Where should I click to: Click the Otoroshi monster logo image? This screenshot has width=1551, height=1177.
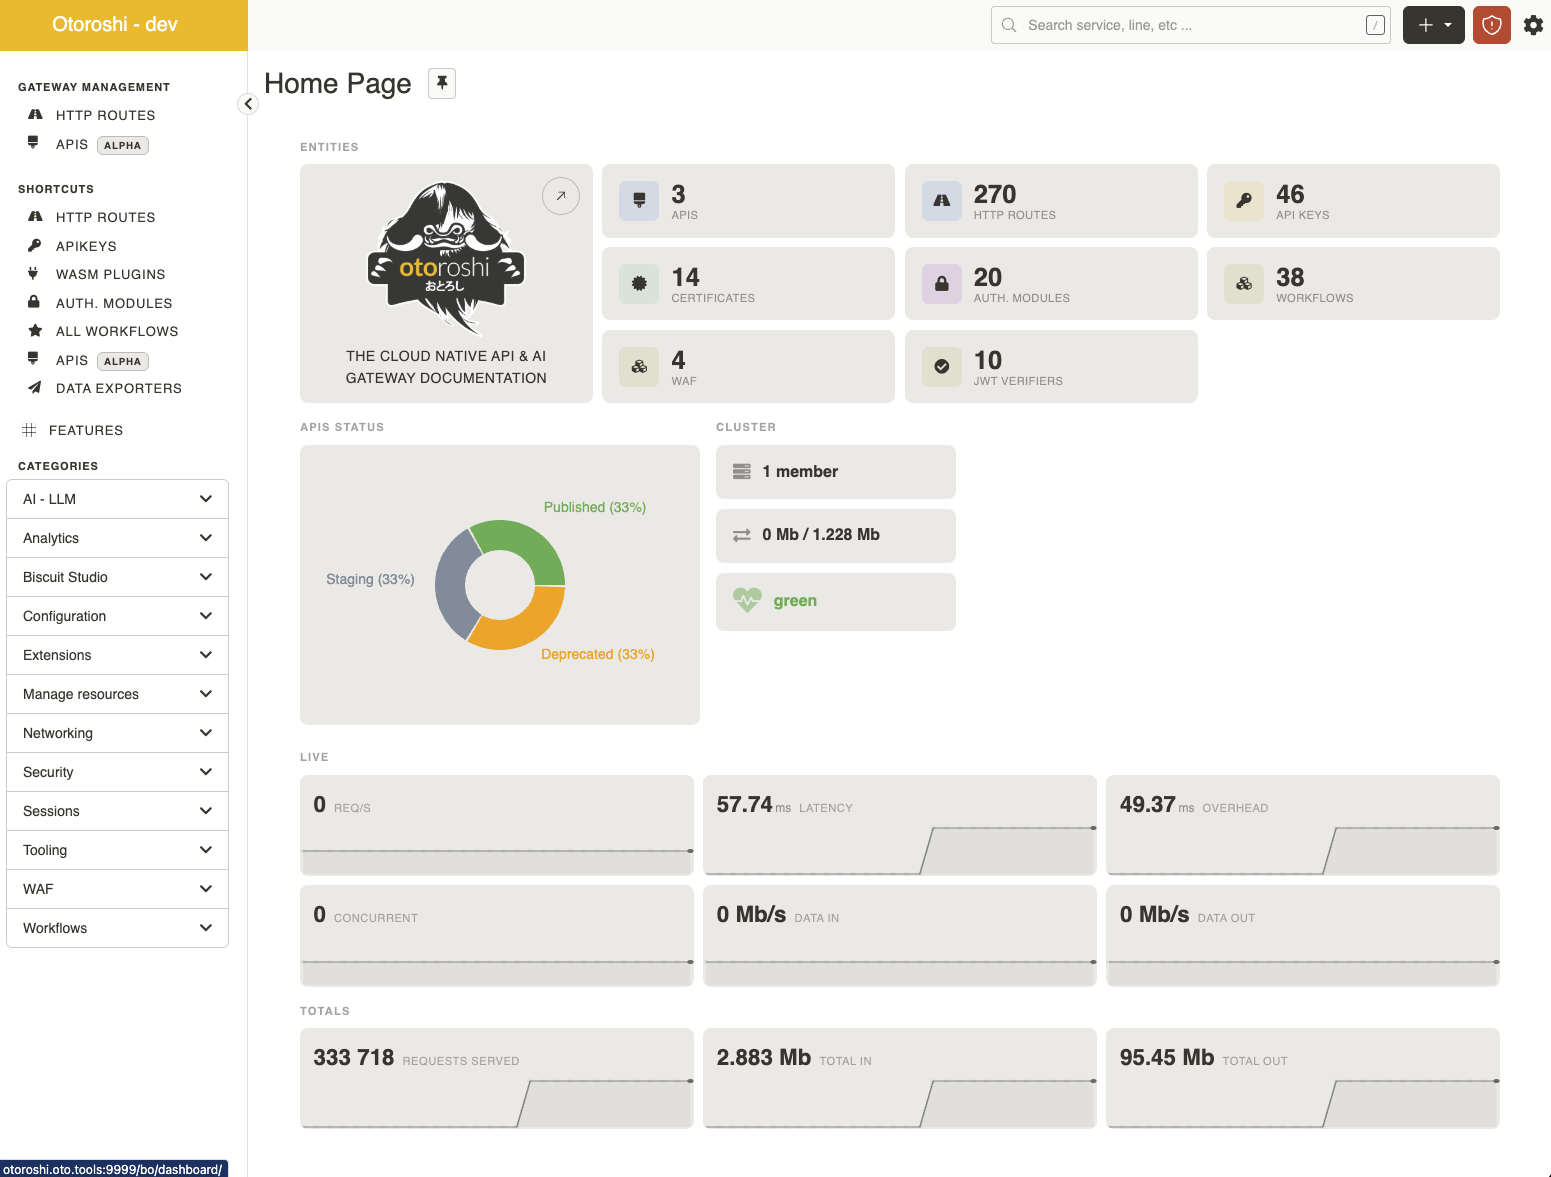pos(446,258)
